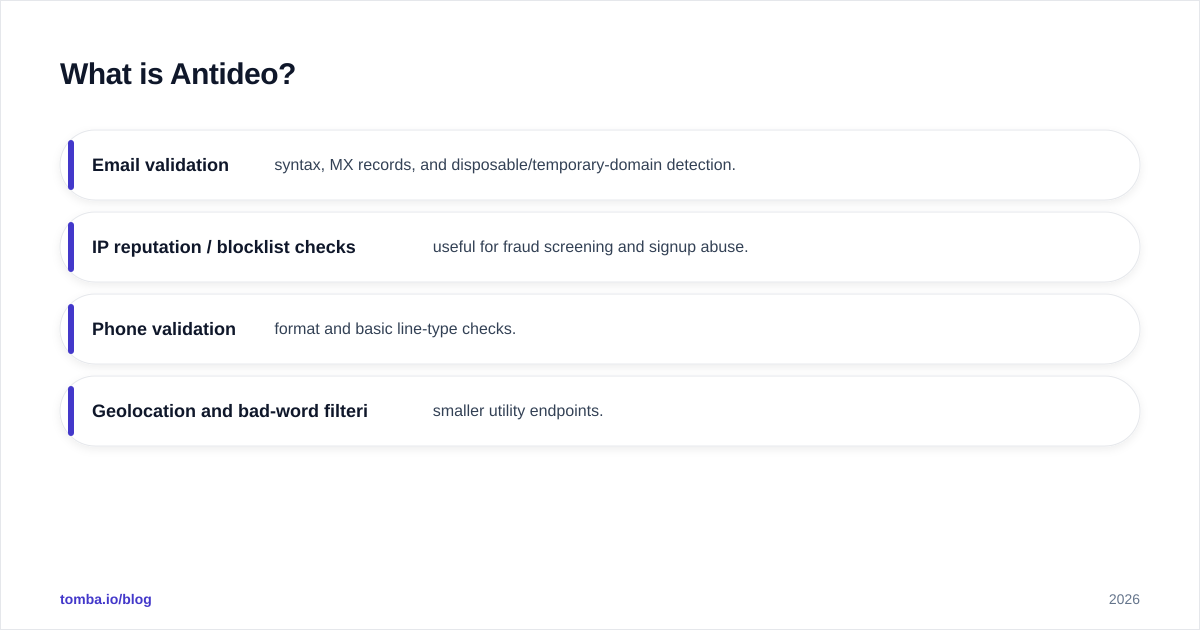Click the purple accent bar beside Geolocation
This screenshot has height=630, width=1200.
(71, 411)
